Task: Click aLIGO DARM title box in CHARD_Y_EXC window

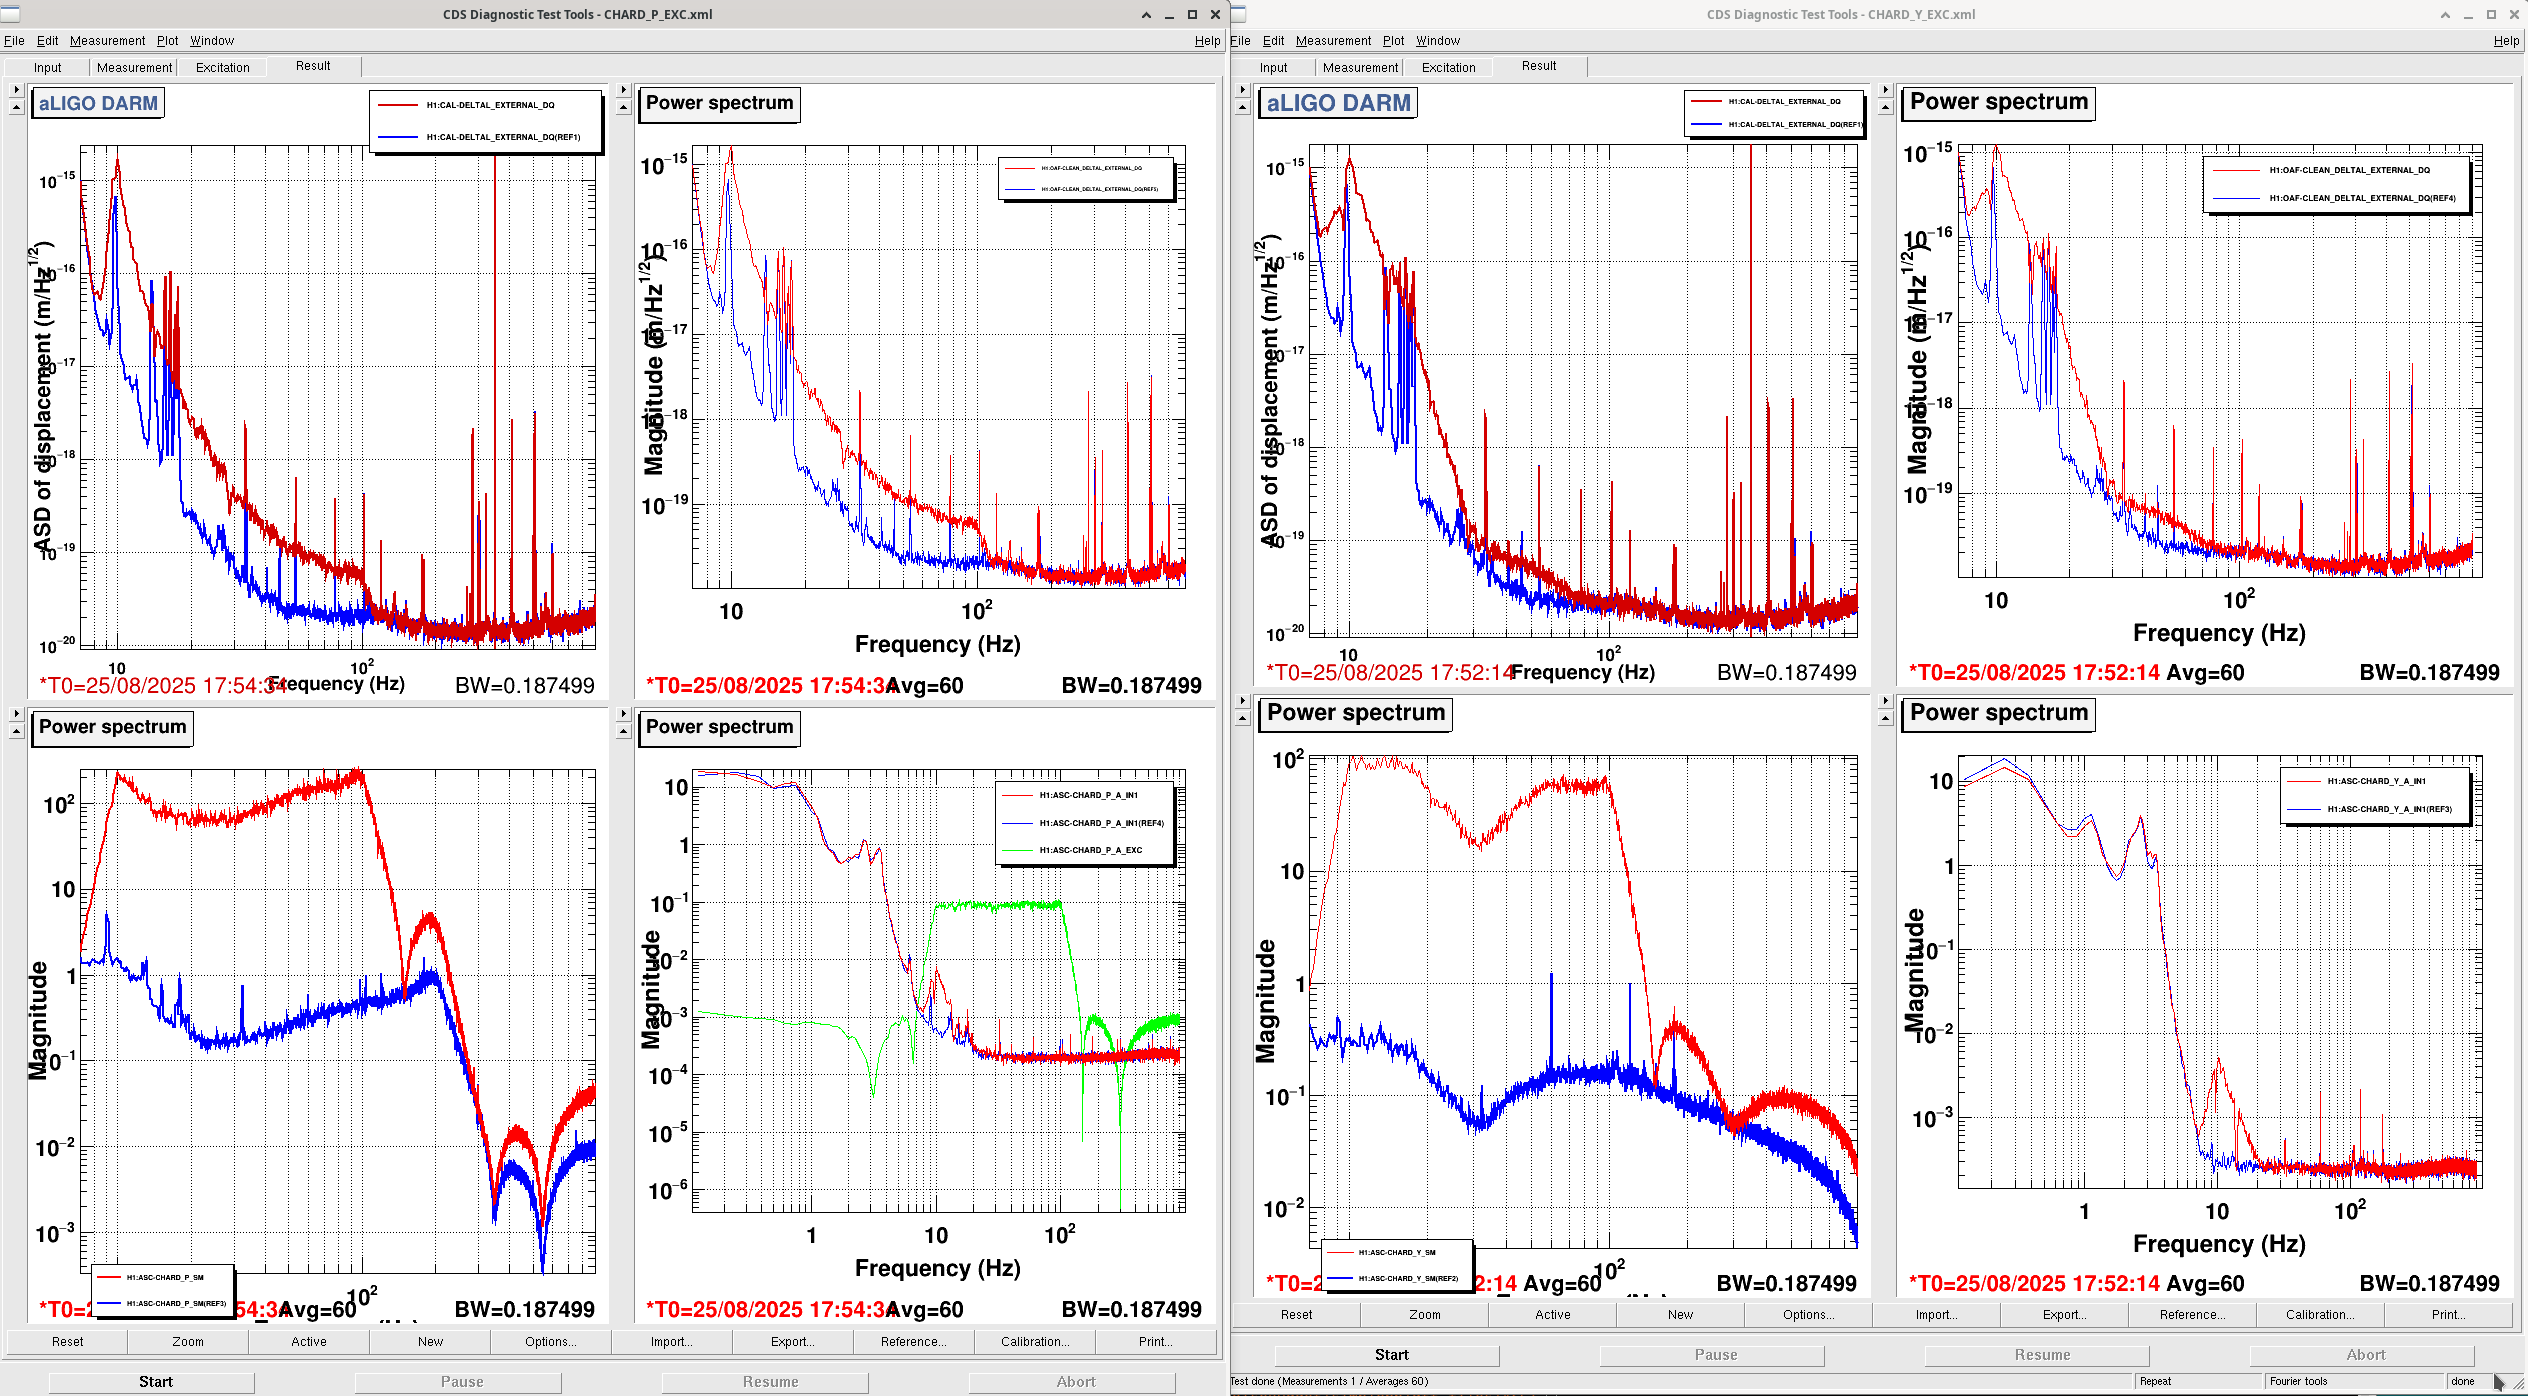Action: coord(1338,103)
